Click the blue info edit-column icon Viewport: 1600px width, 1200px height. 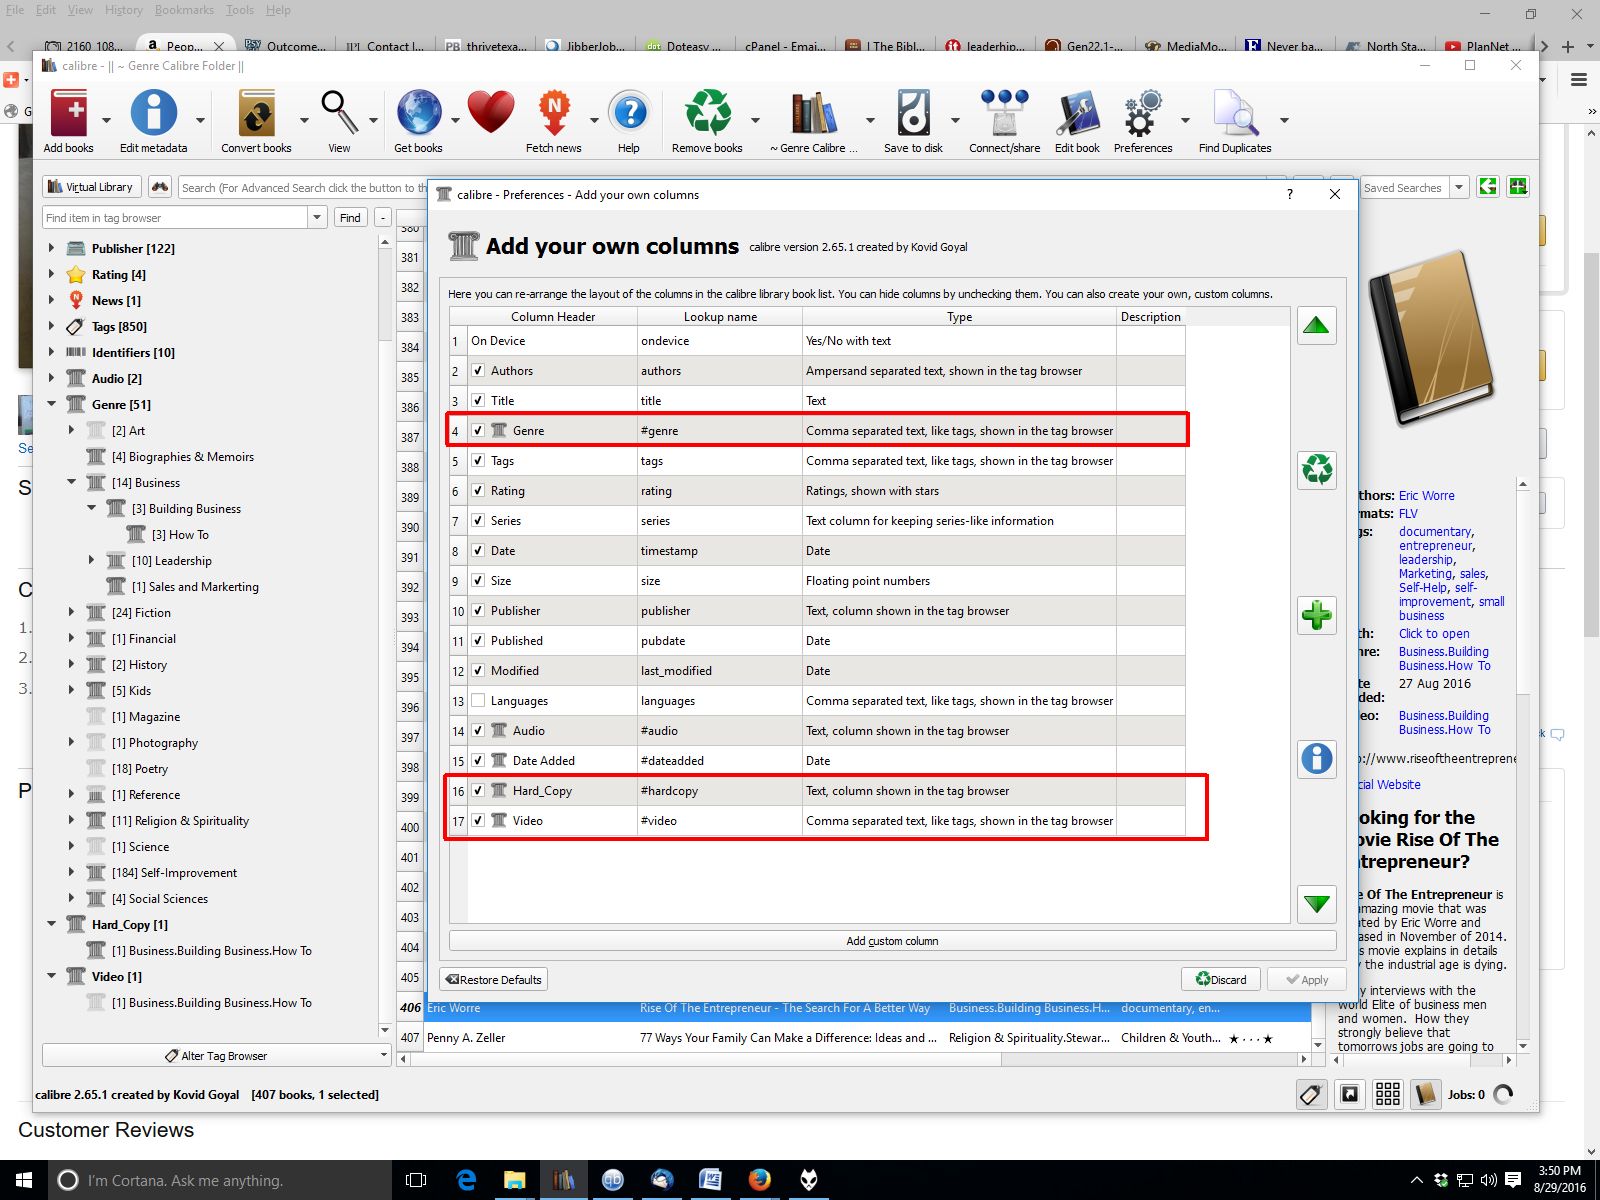[x=1317, y=759]
